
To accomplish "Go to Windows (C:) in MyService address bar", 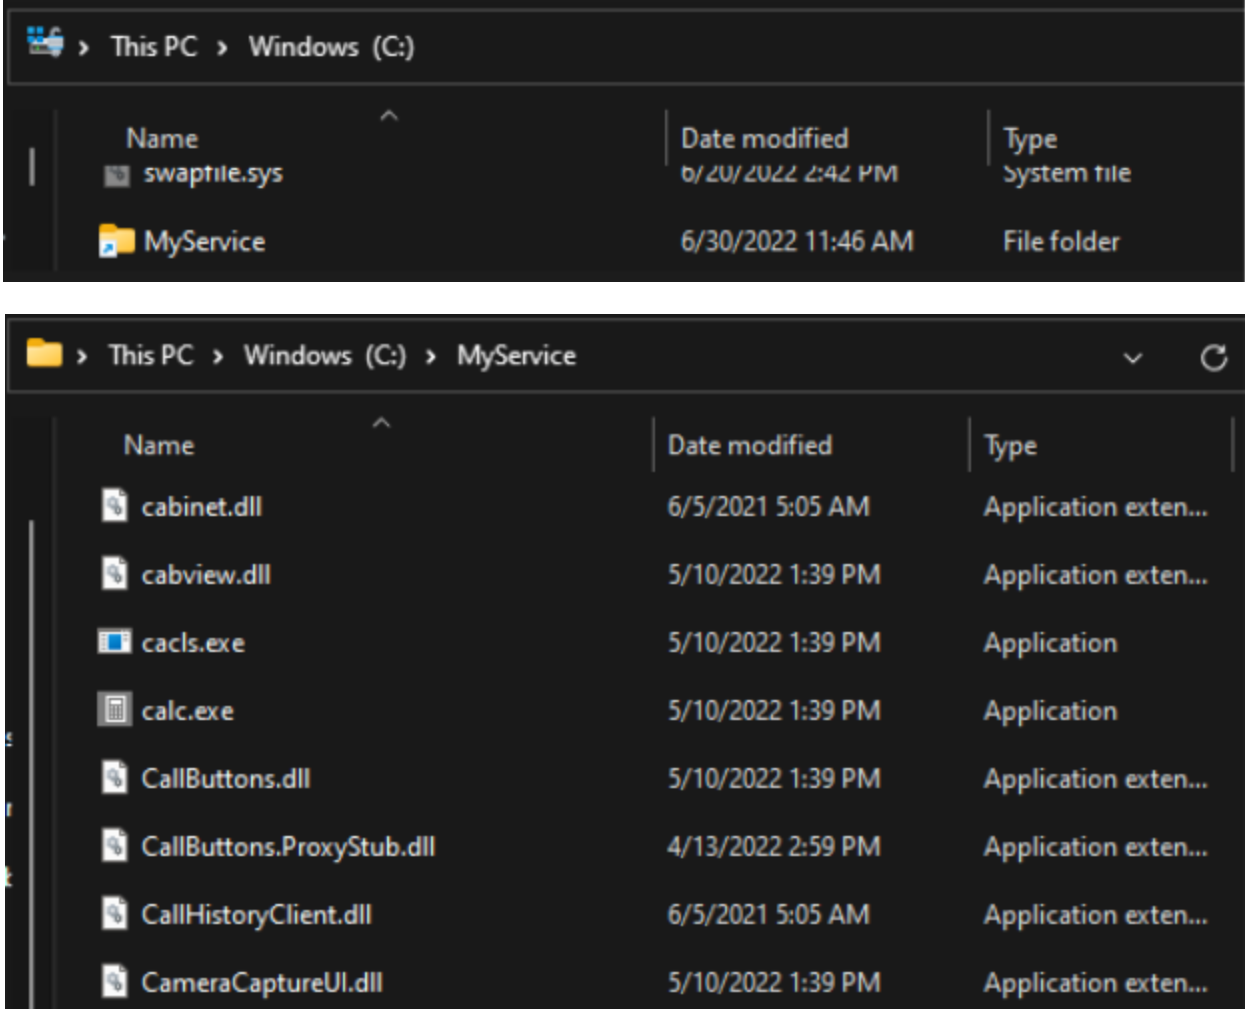I will [x=325, y=356].
